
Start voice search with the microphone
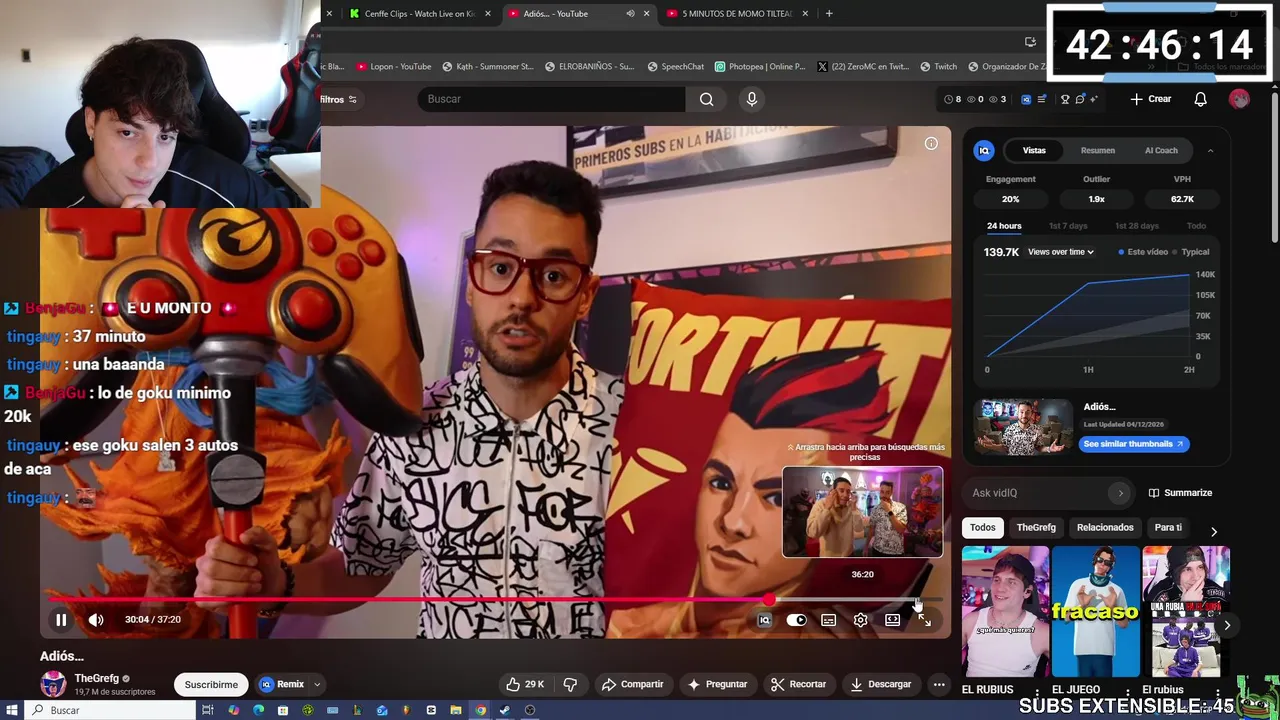point(752,99)
